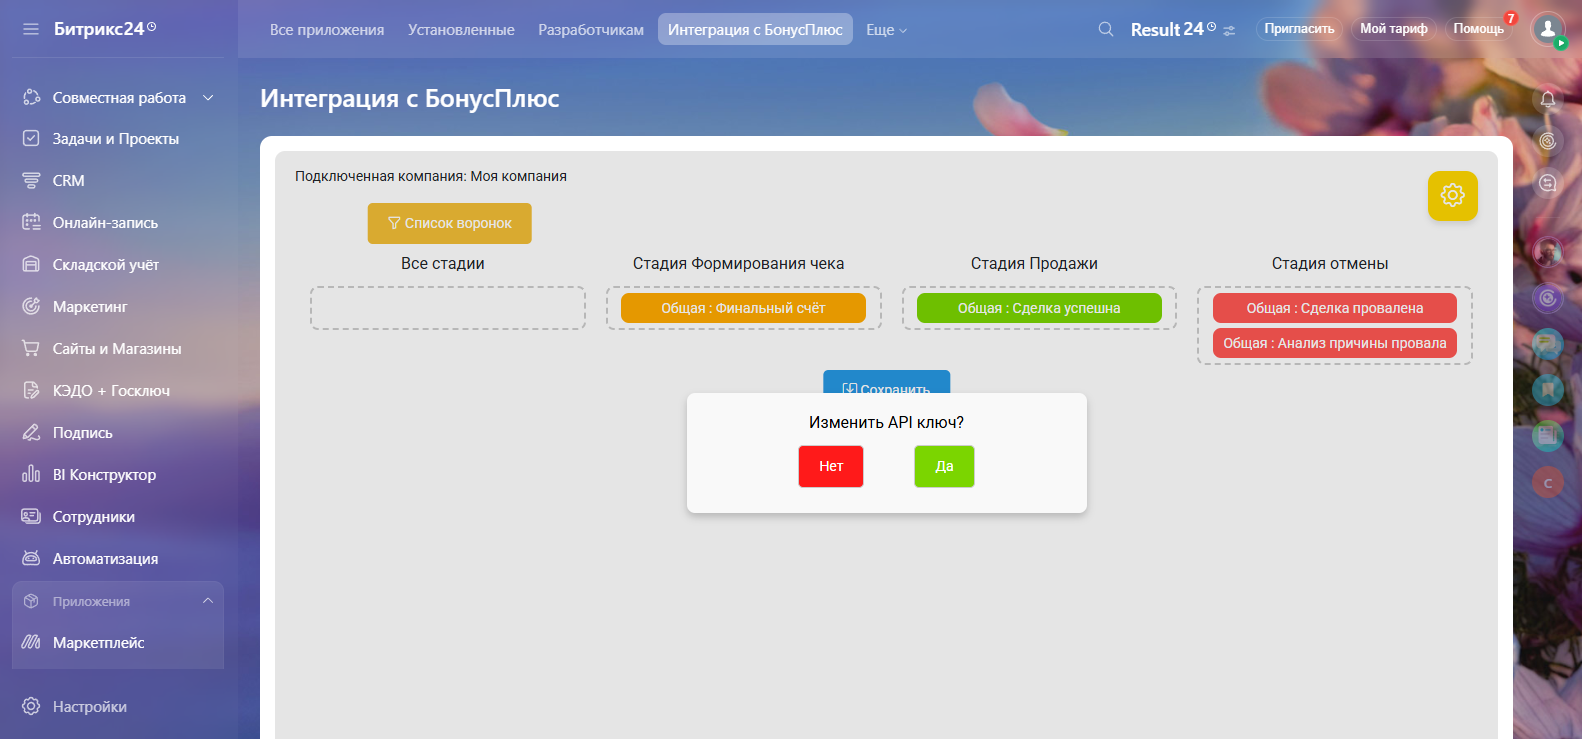Click the Все стадии column heading
This screenshot has width=1582, height=739.
(443, 264)
